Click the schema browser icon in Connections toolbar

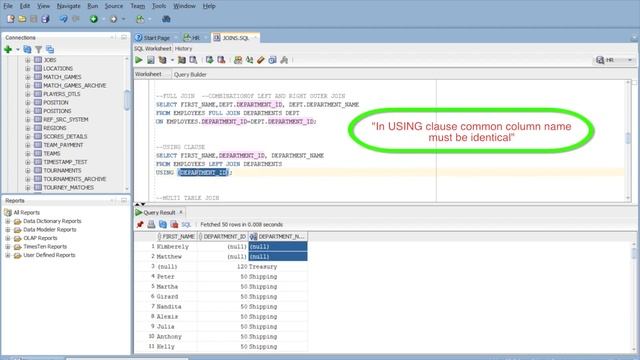pos(50,49)
